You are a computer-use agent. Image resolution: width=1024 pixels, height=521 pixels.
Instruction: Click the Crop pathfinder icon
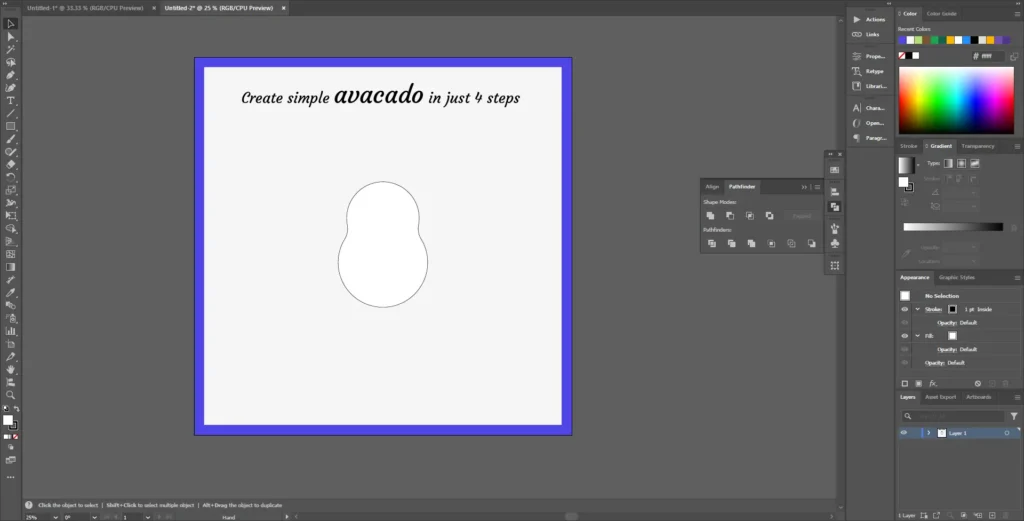click(771, 244)
